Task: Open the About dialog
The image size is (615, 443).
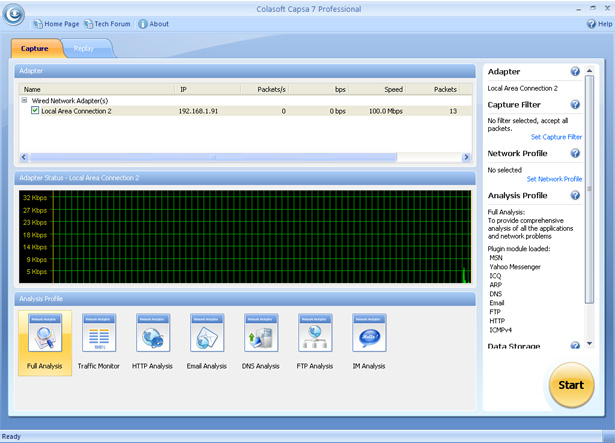Action: click(x=153, y=24)
